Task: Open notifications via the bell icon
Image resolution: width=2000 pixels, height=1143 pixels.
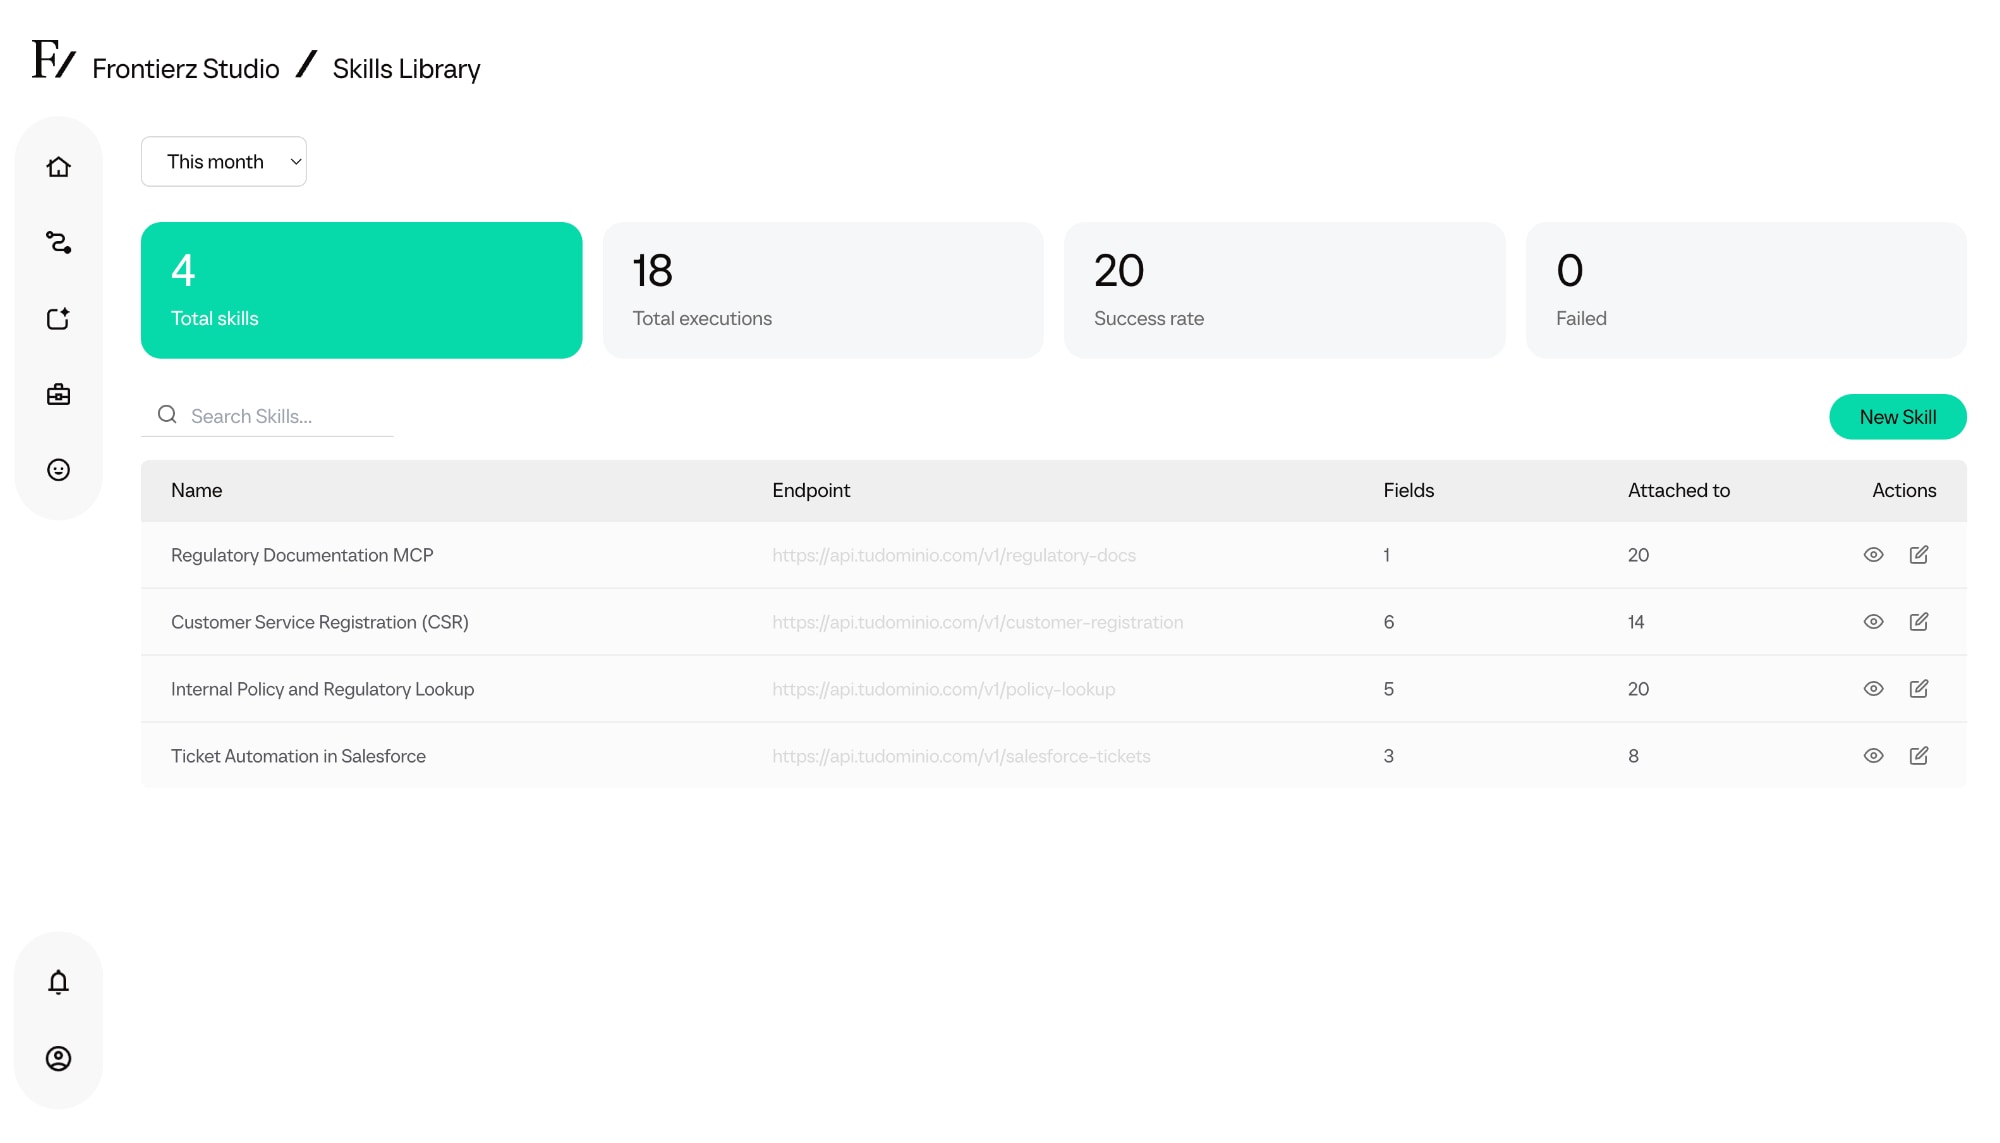Action: 59,982
